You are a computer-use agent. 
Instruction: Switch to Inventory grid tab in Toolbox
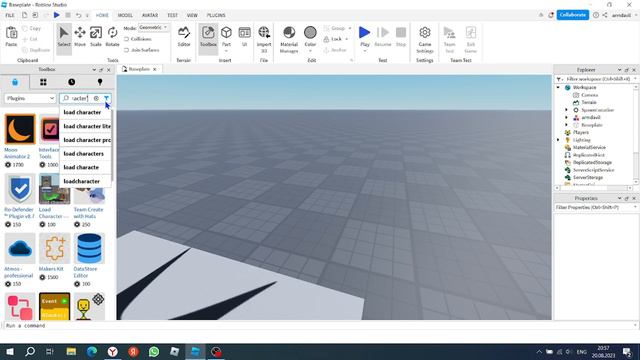[x=43, y=82]
